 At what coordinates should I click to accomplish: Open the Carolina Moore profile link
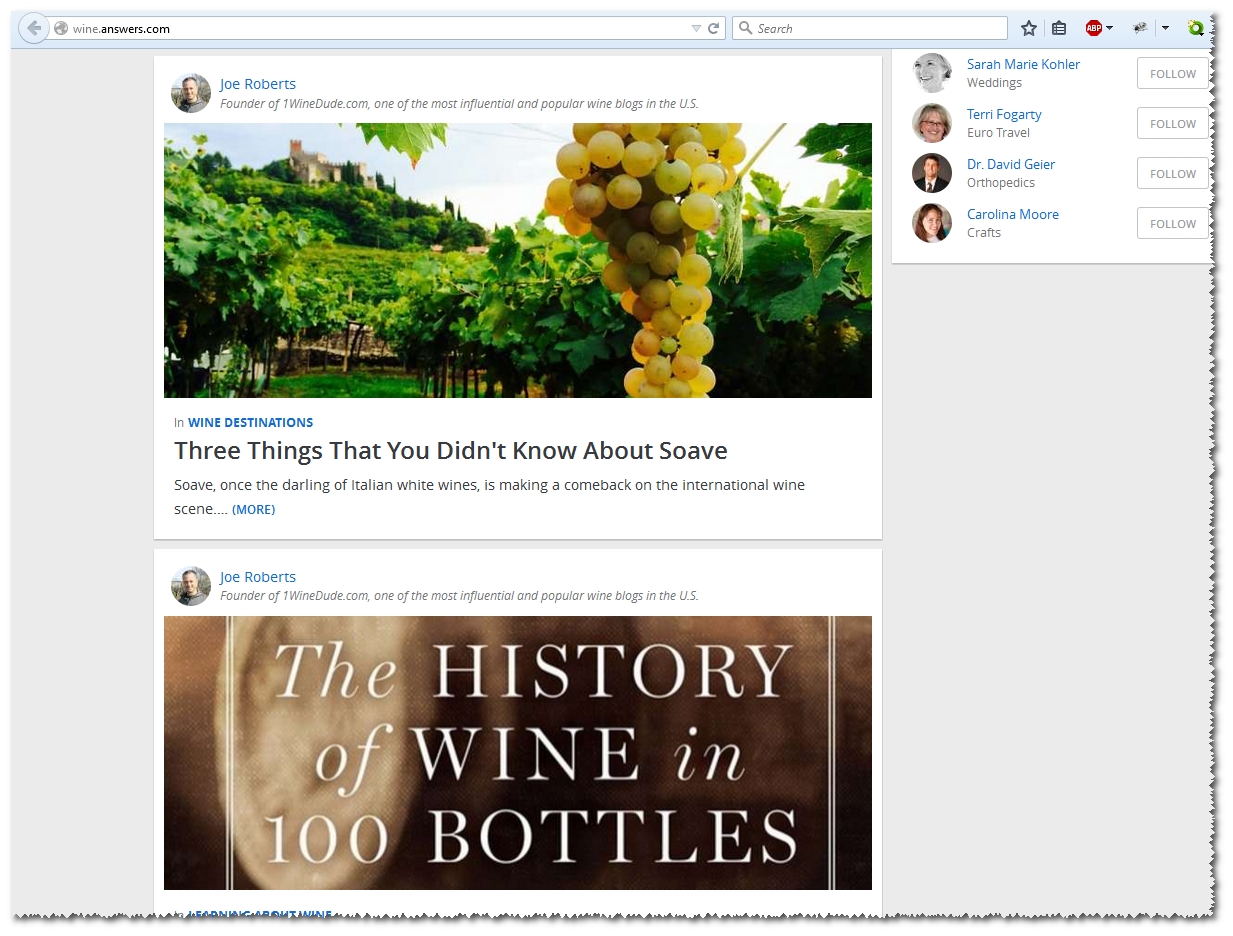(1013, 214)
